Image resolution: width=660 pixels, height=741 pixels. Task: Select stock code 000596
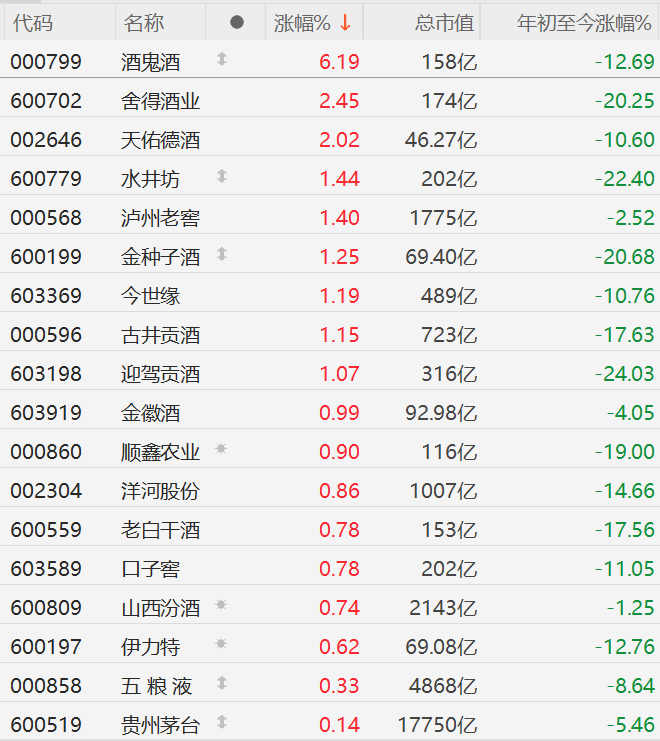[x=46, y=335]
